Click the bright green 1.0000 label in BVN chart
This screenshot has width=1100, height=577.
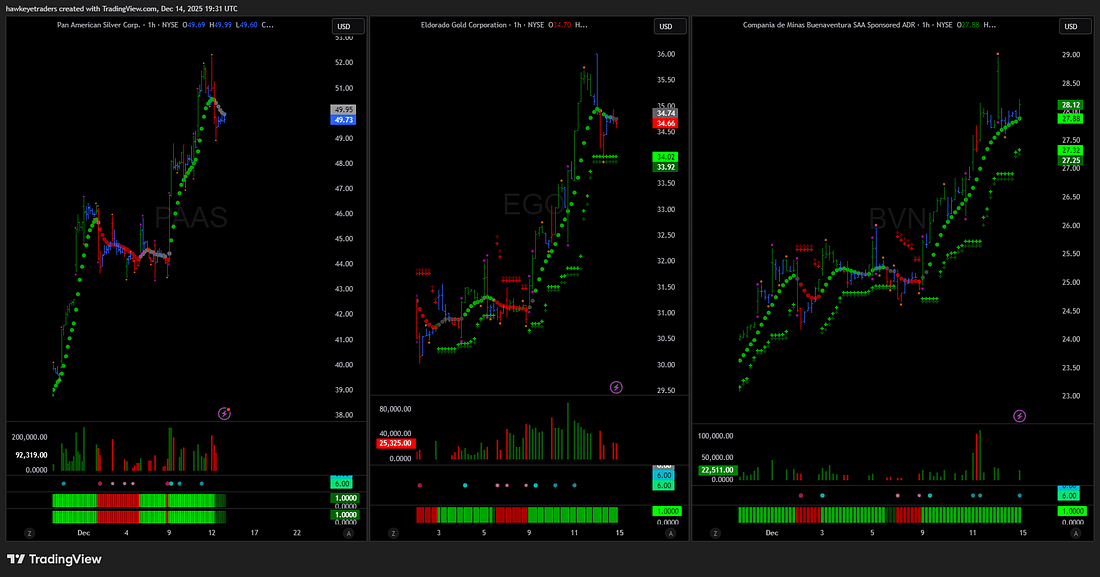[1071, 512]
